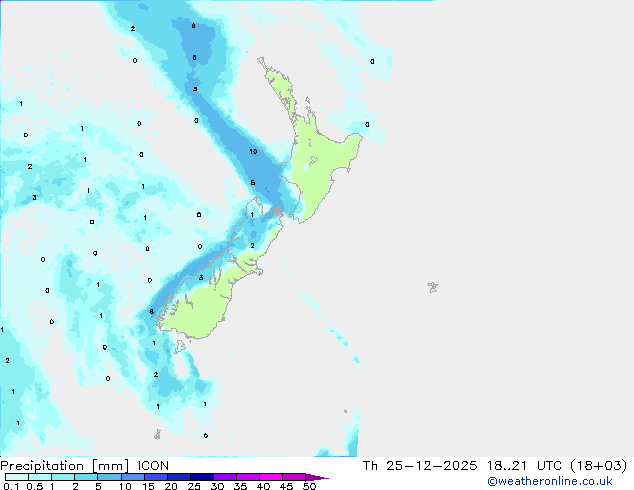Click the 'Precipitation [mm]' title text
The height and width of the screenshot is (490, 634).
tap(65, 466)
